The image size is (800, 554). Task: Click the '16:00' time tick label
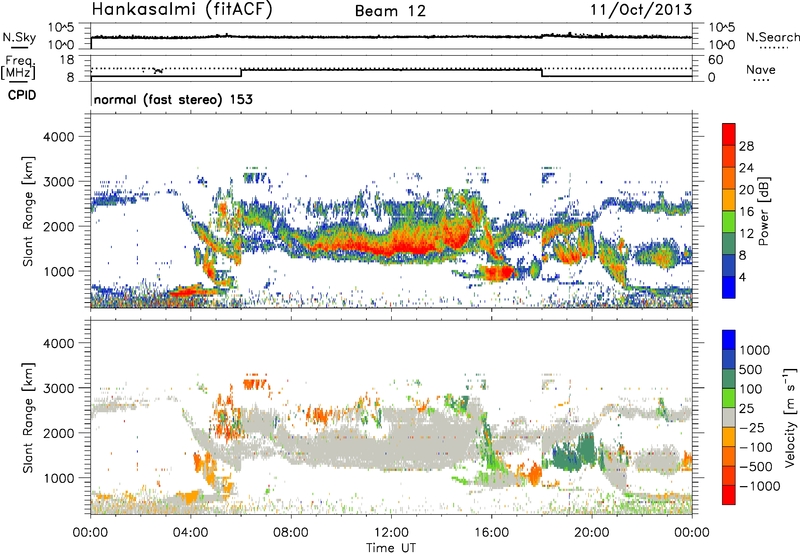coord(491,533)
